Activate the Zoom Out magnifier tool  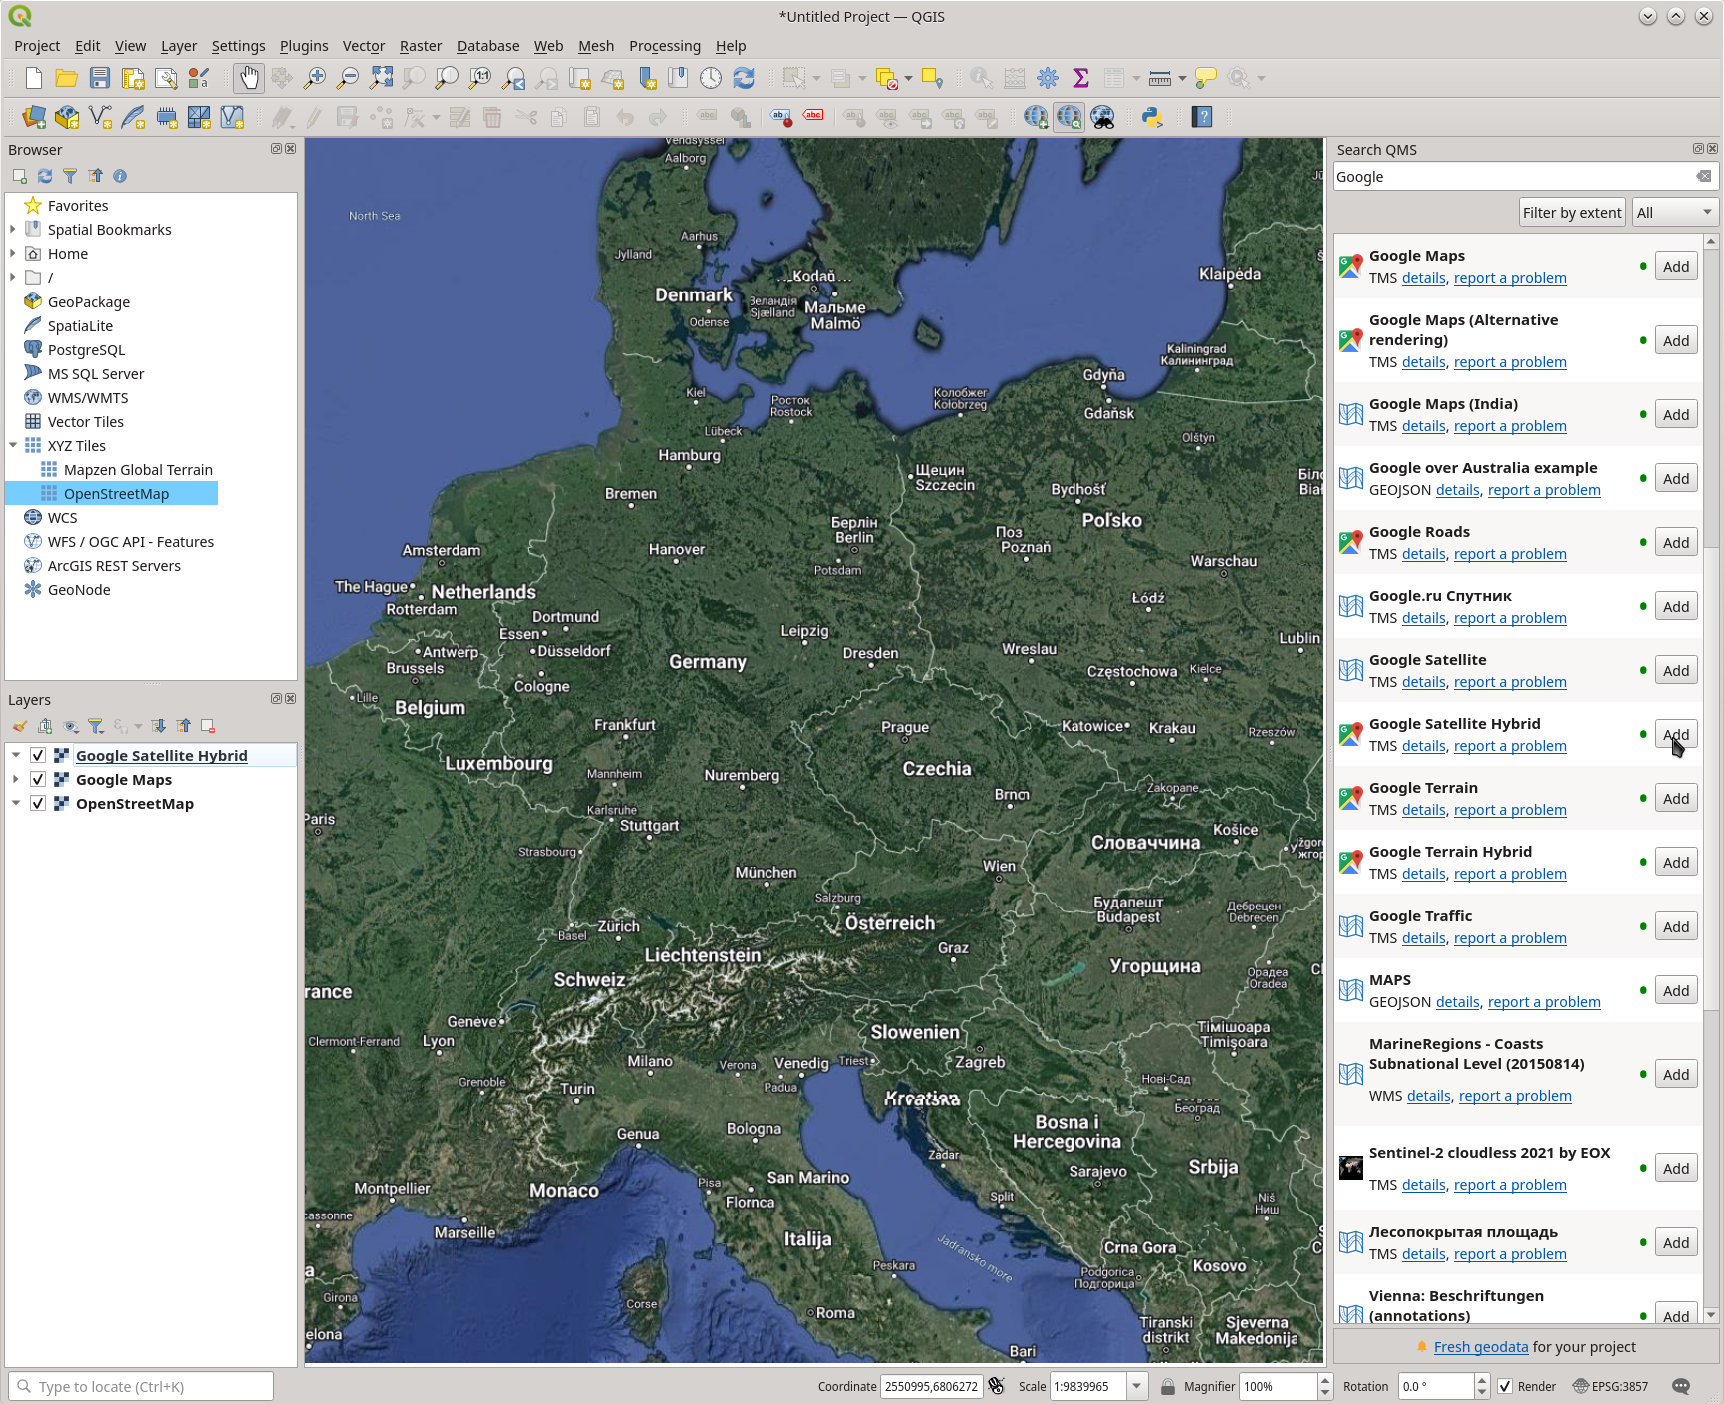tap(348, 78)
